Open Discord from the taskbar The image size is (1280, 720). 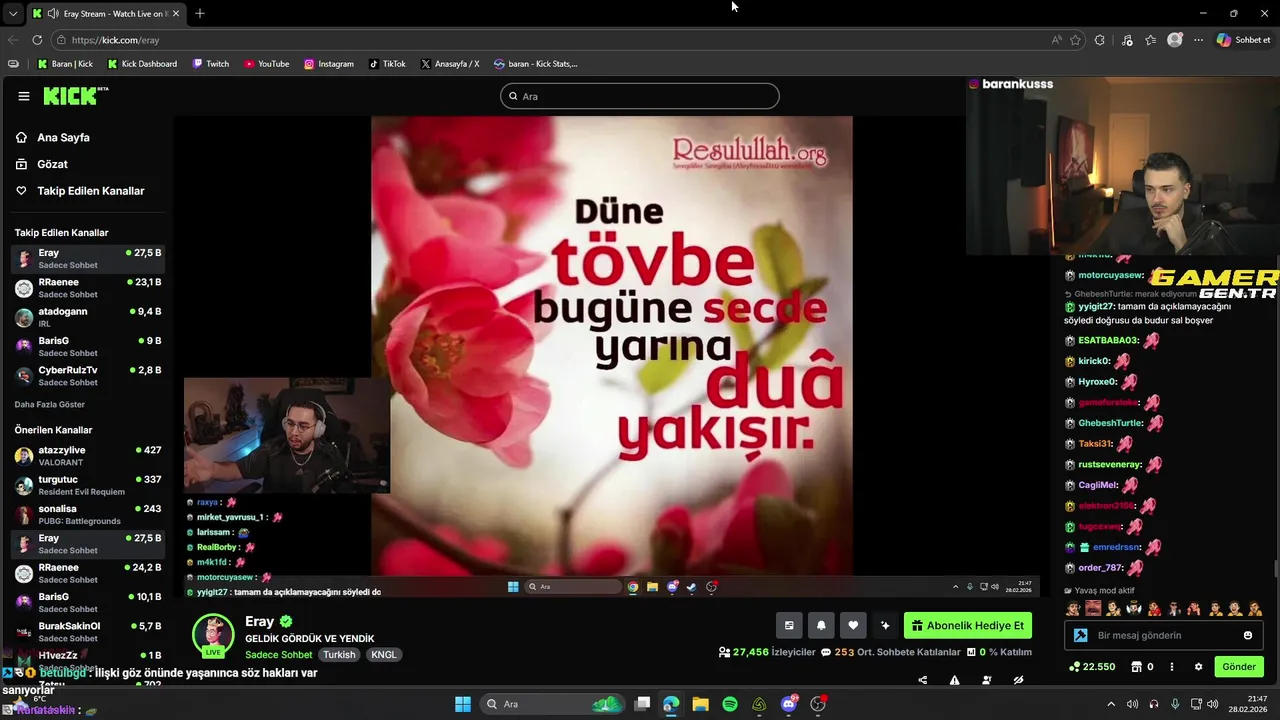[789, 704]
